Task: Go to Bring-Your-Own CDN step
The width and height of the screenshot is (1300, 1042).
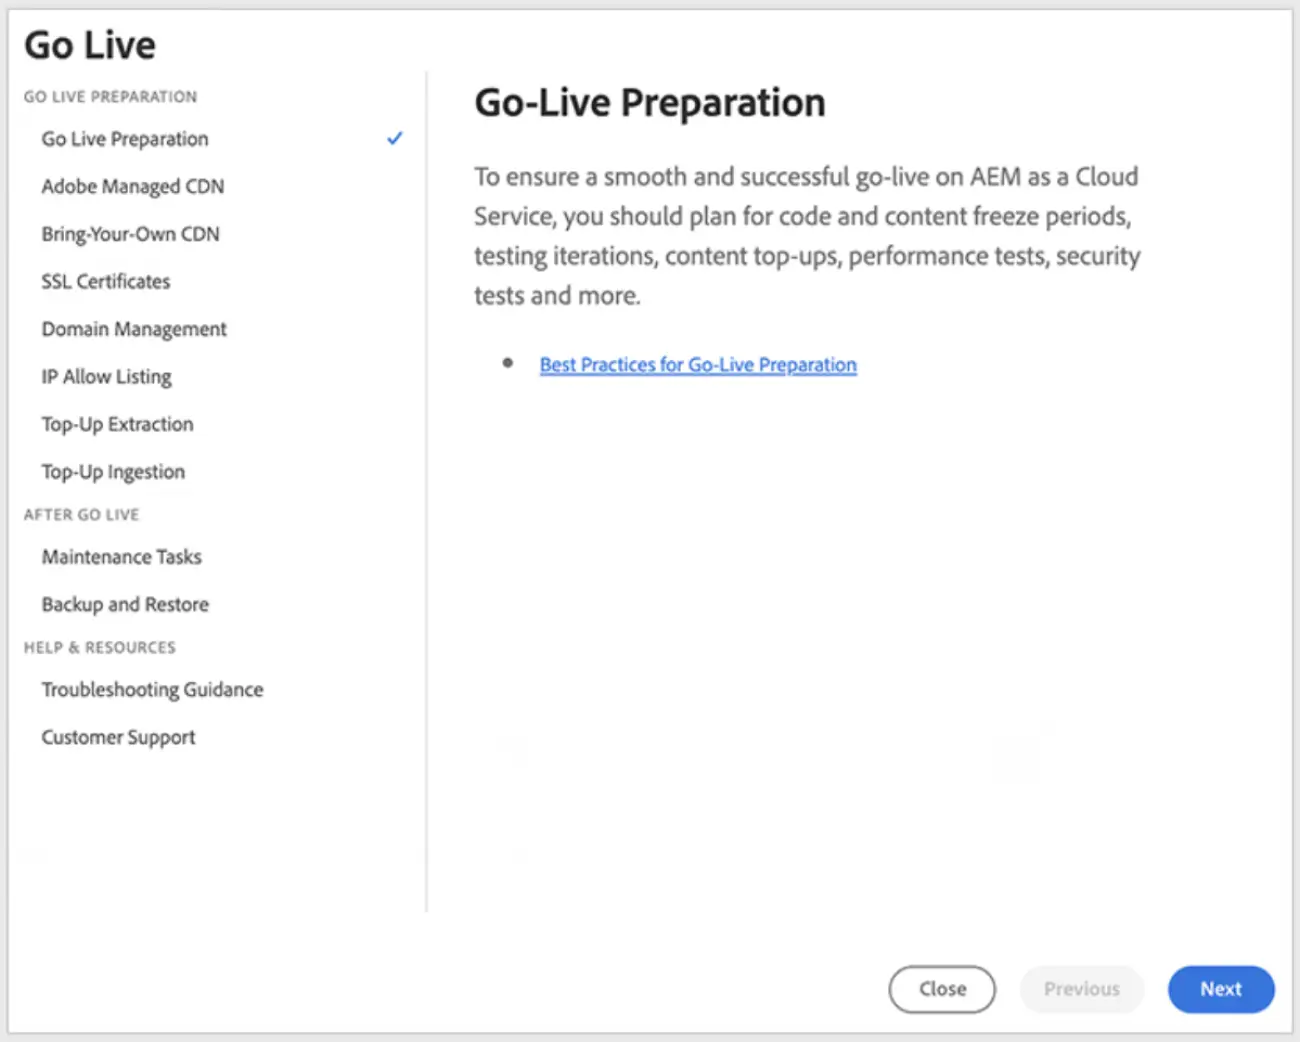Action: coord(130,234)
